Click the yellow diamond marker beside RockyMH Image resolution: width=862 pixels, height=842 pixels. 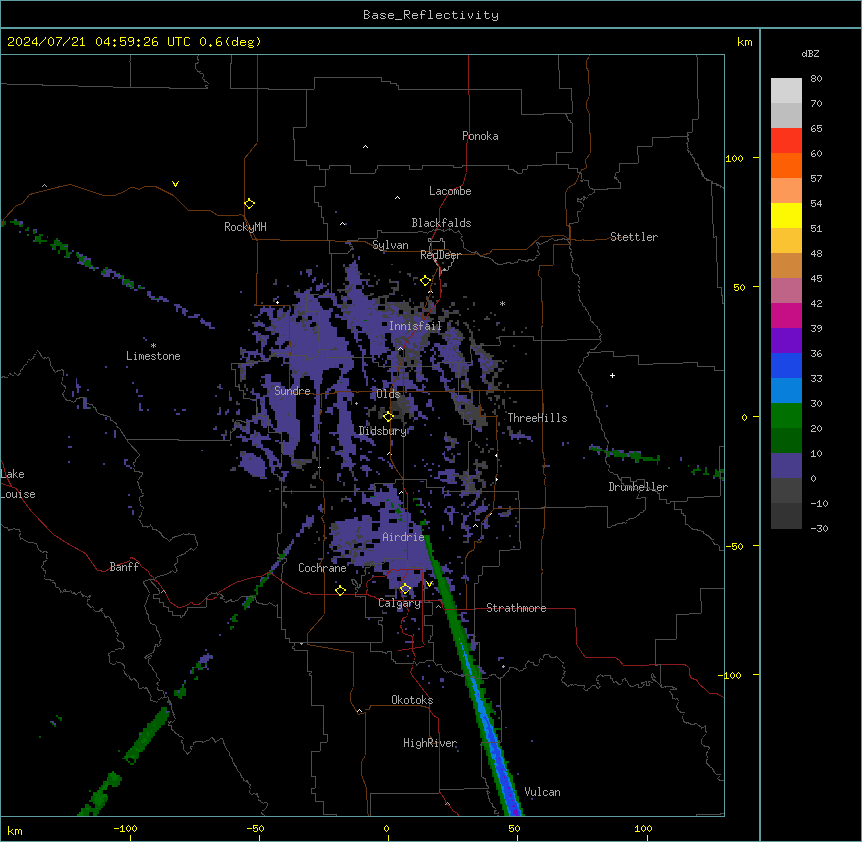click(249, 203)
